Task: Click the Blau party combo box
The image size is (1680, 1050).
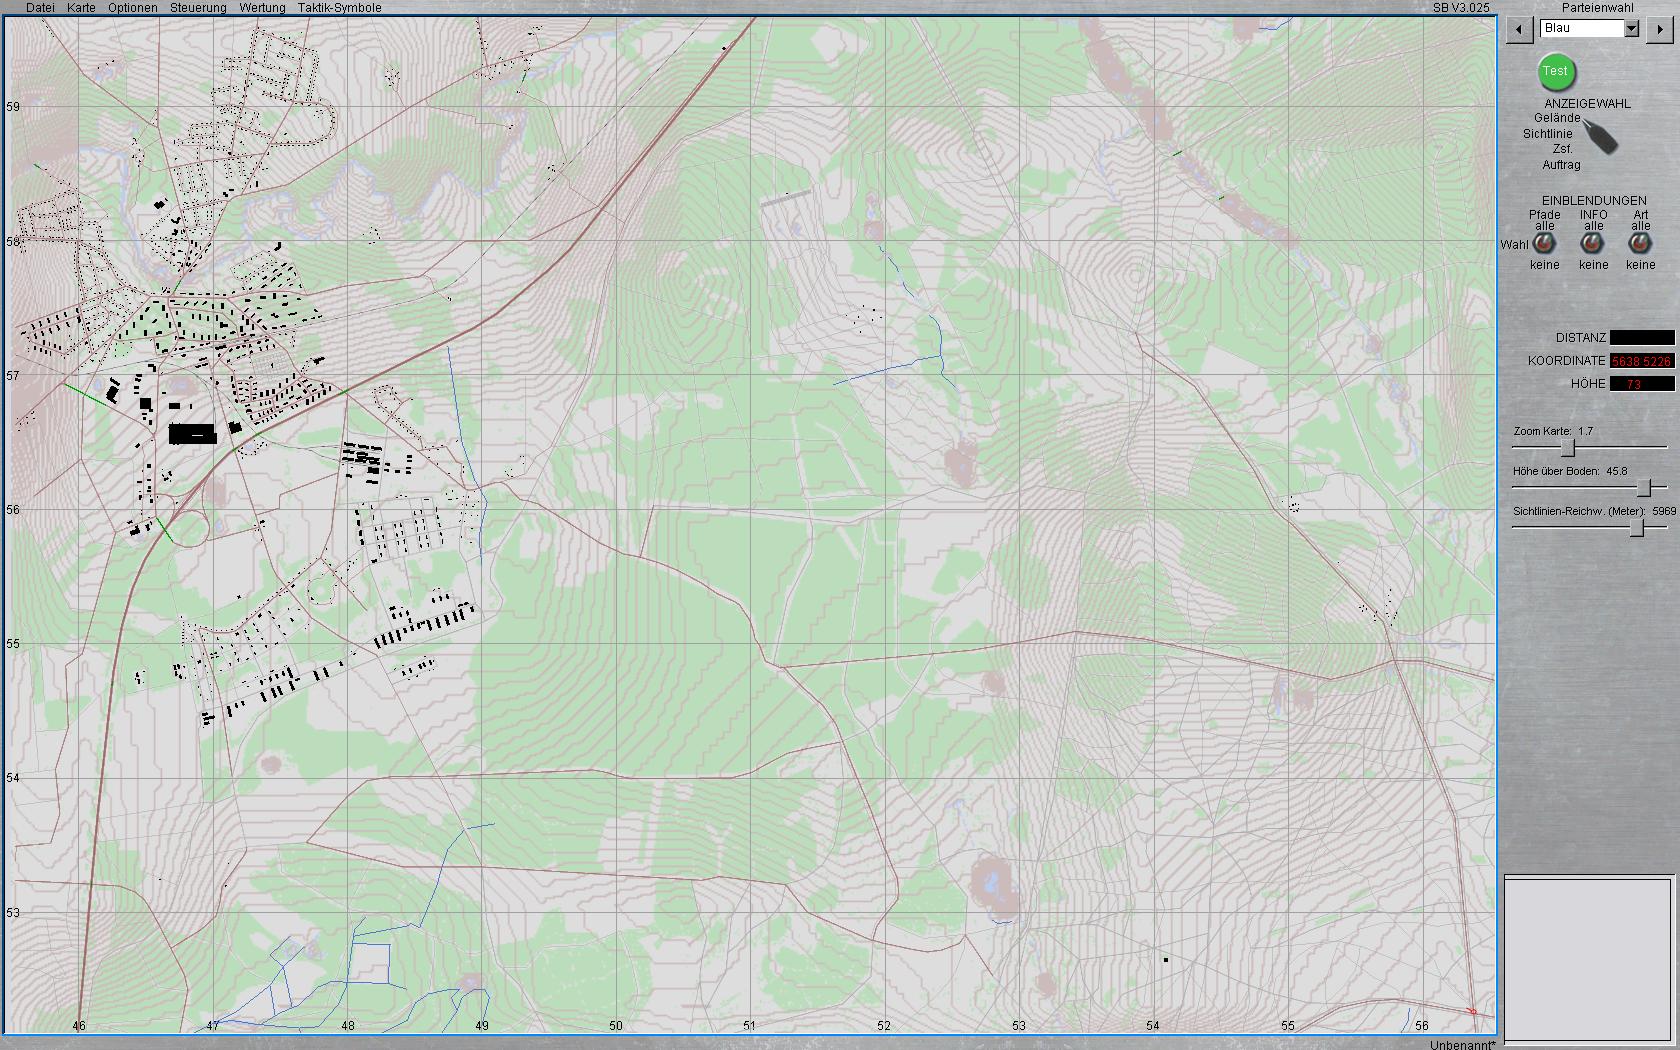Action: click(x=1582, y=29)
